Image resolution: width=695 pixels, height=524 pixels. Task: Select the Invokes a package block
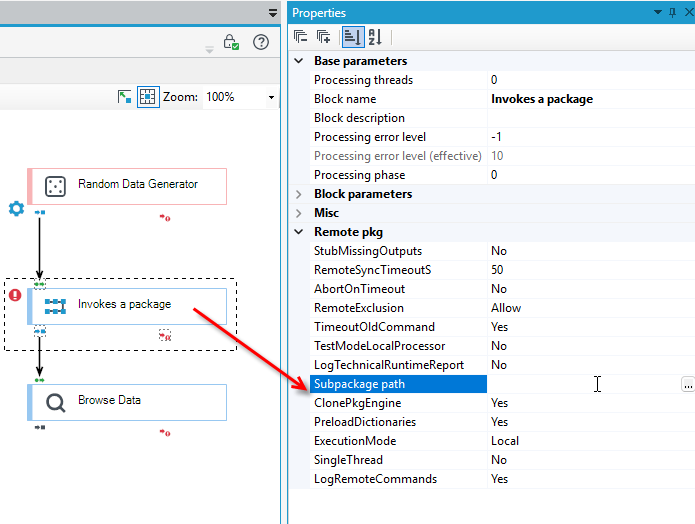pos(127,306)
